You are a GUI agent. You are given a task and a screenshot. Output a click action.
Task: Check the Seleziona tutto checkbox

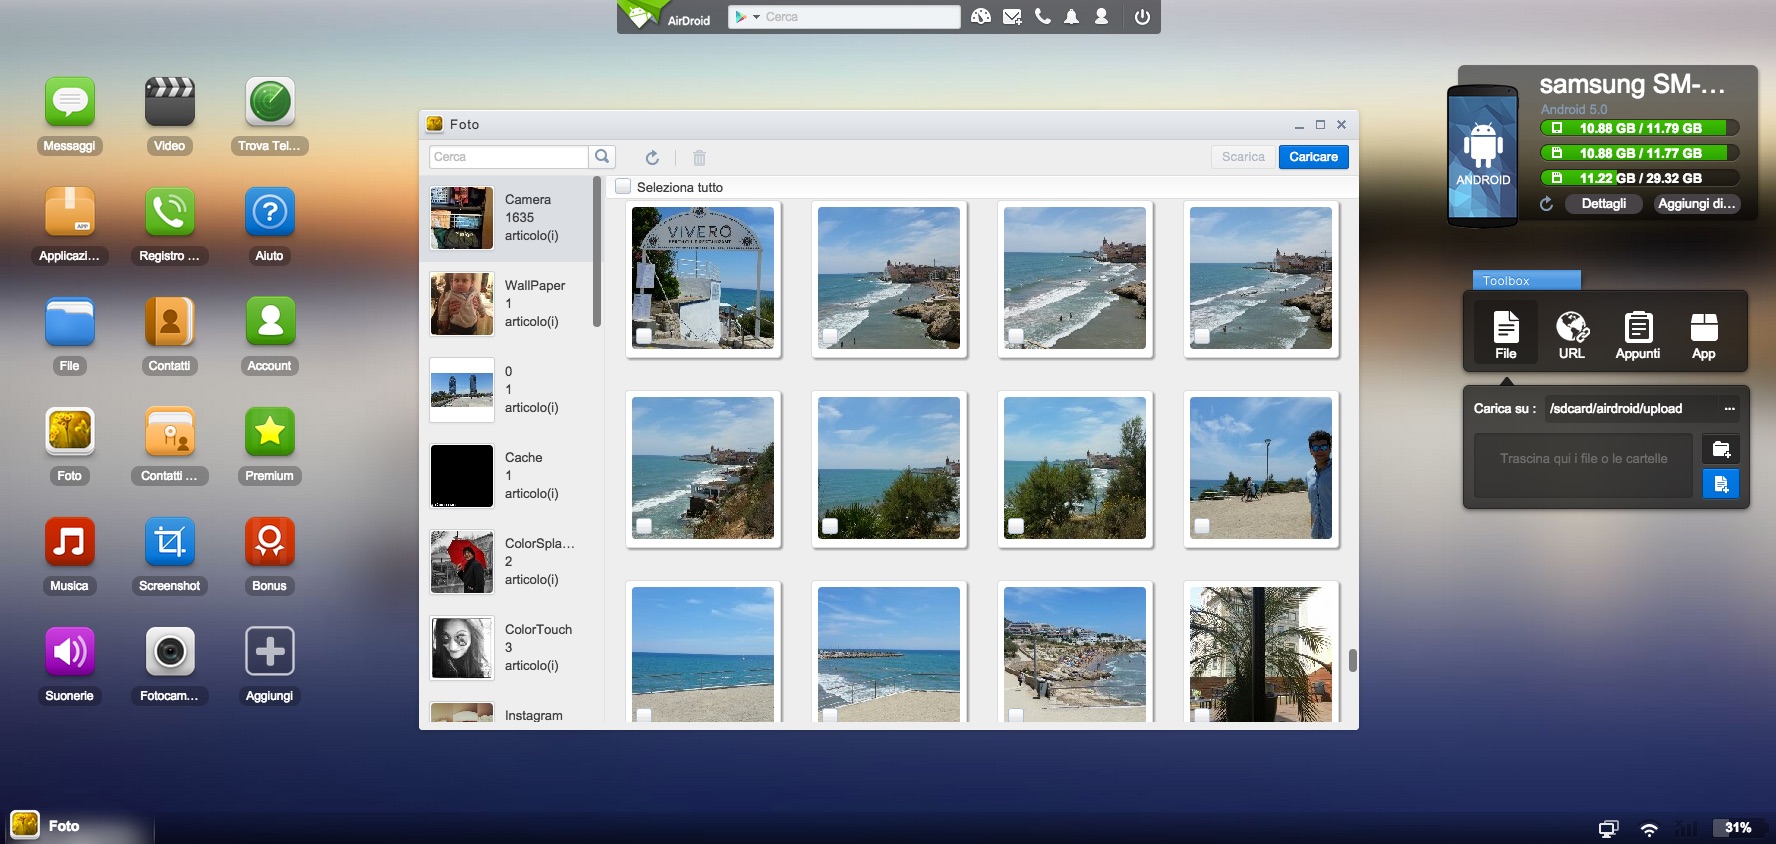click(x=623, y=187)
